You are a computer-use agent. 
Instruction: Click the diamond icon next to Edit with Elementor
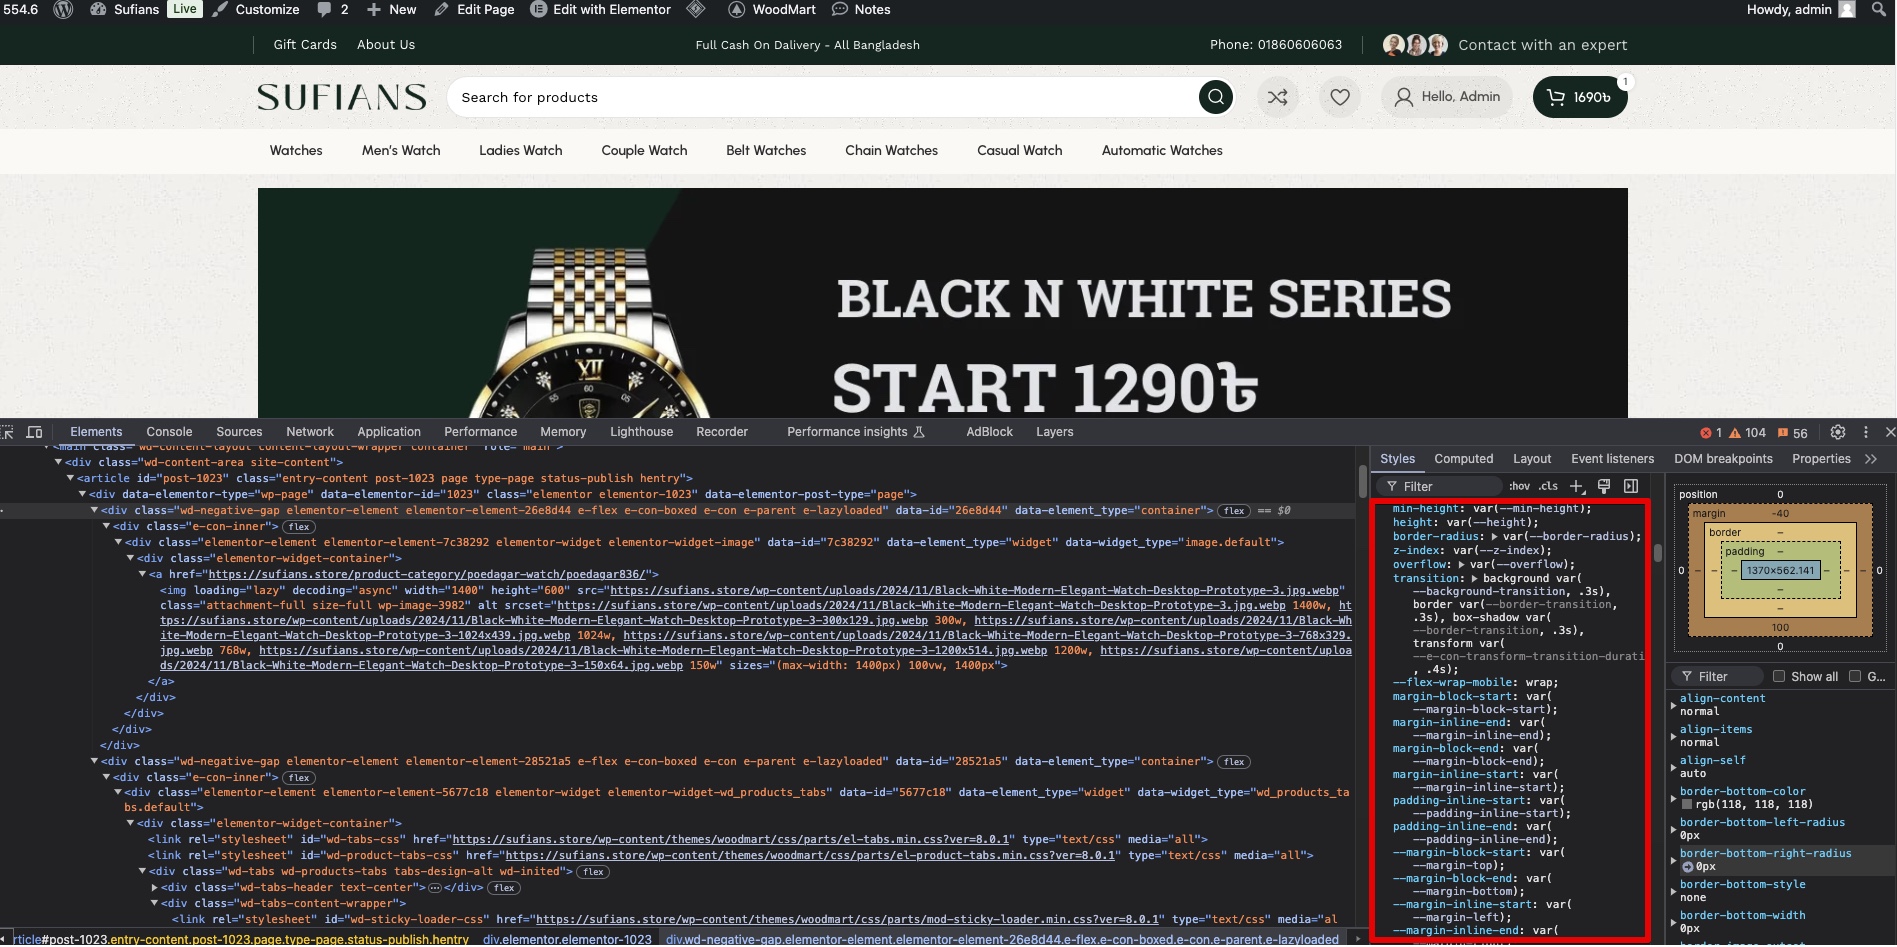[697, 9]
